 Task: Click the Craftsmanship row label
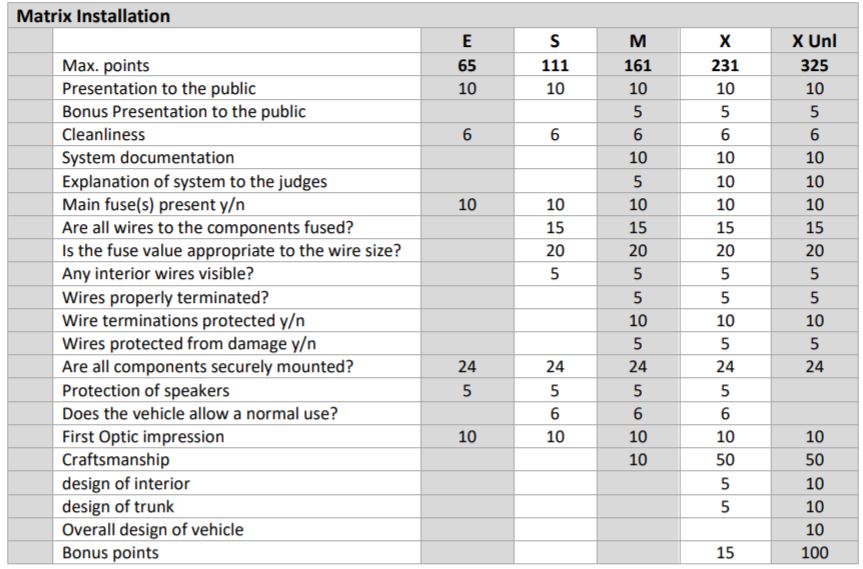116,459
